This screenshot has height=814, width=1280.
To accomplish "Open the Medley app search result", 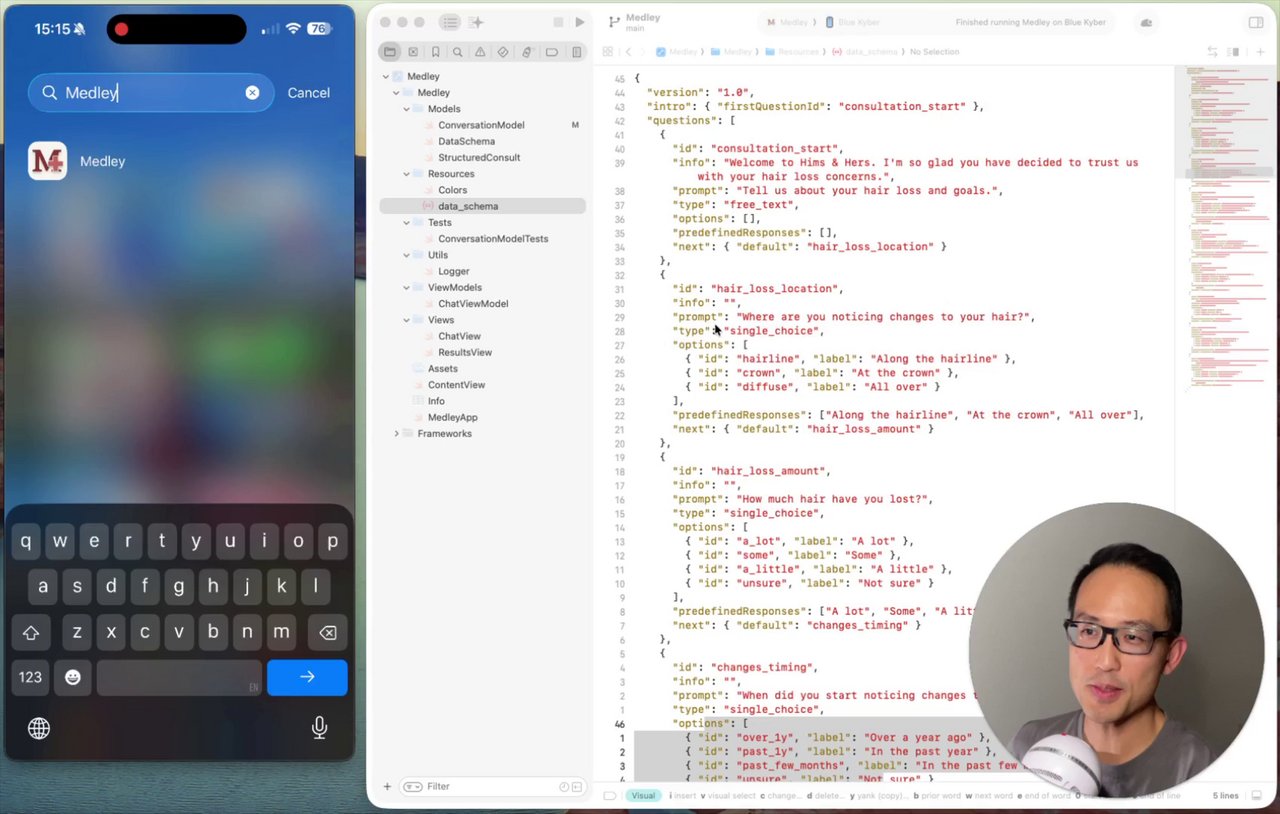I will 77,161.
